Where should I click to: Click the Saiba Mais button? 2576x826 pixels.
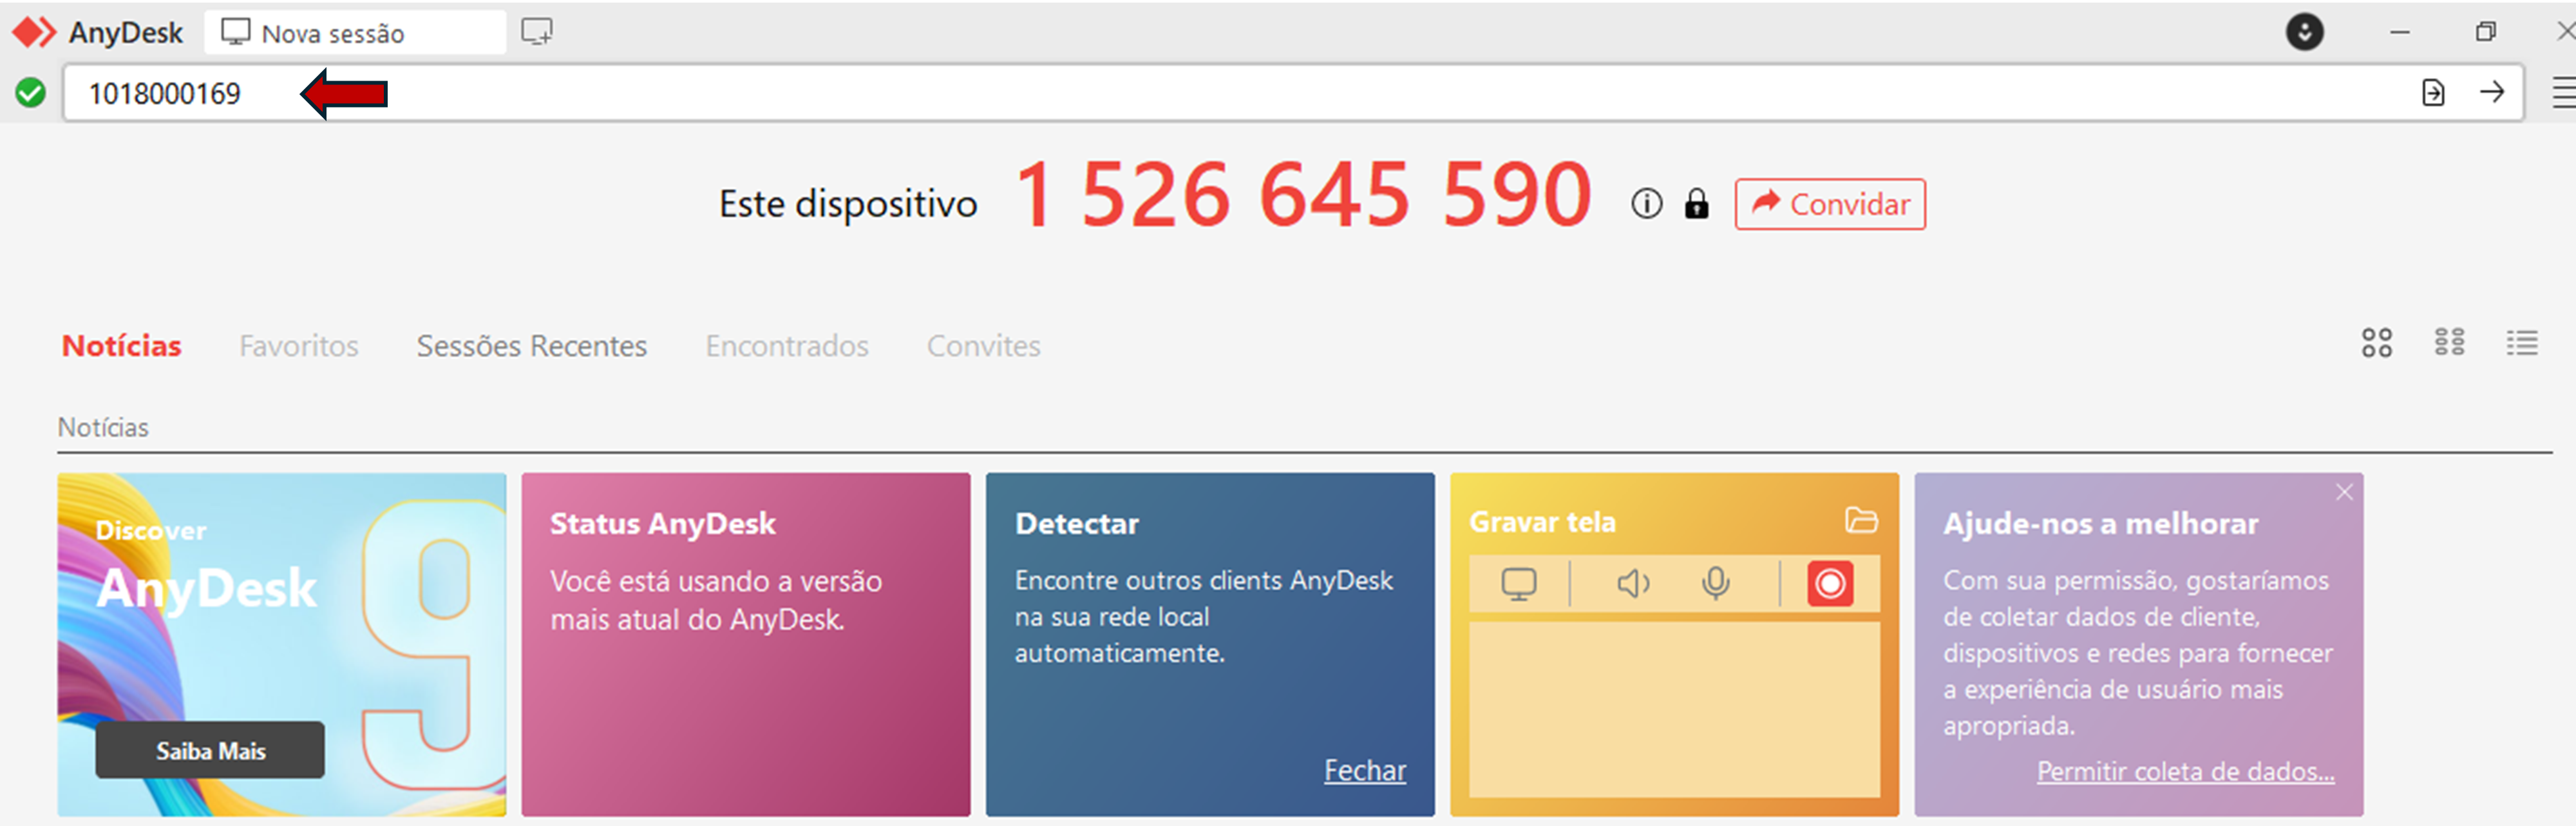(x=210, y=750)
